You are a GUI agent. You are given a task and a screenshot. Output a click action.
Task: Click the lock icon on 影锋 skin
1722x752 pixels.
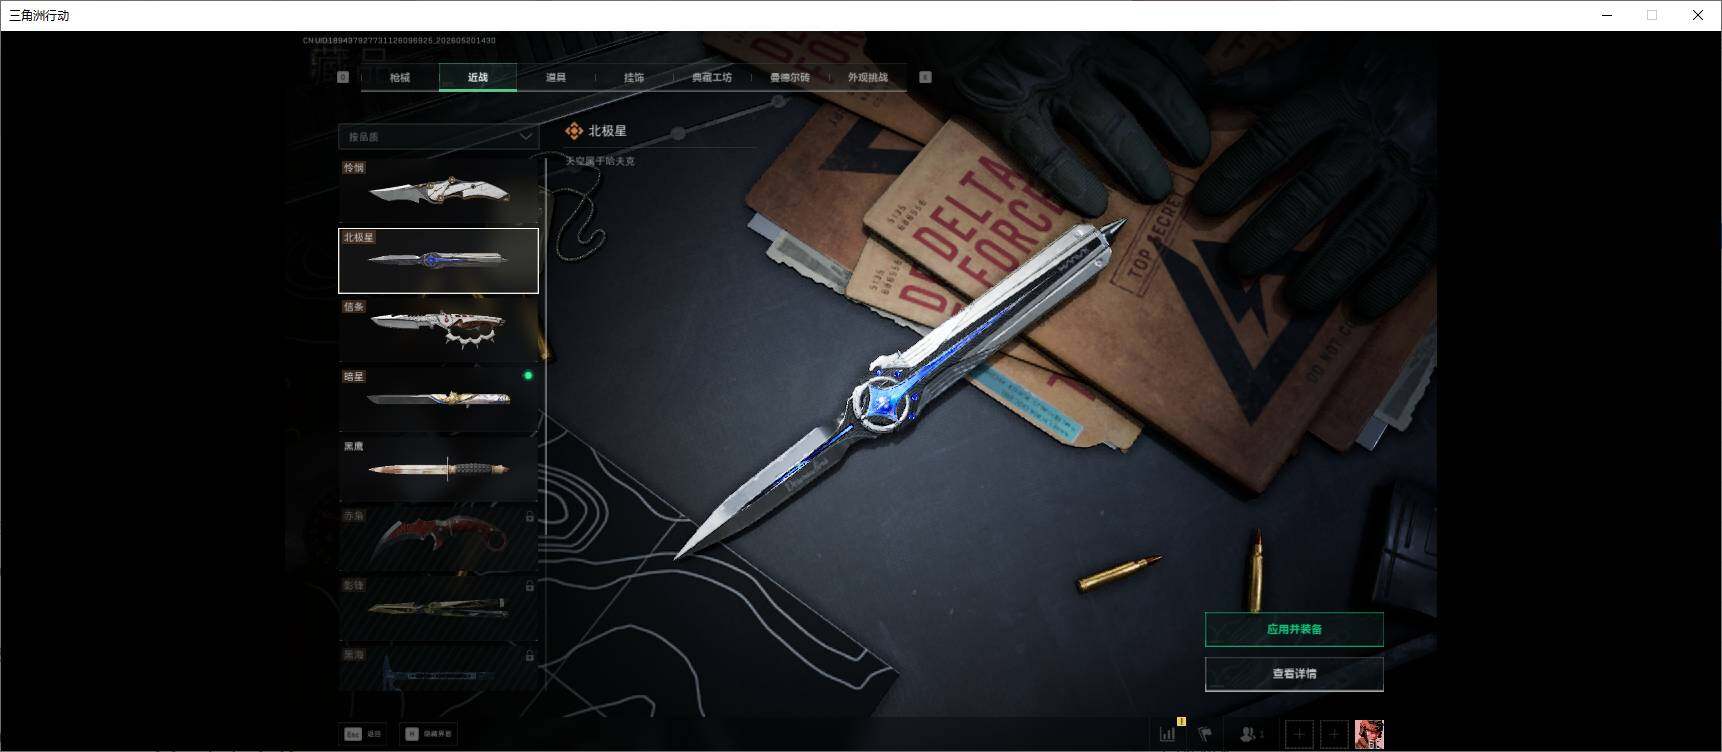click(x=529, y=586)
